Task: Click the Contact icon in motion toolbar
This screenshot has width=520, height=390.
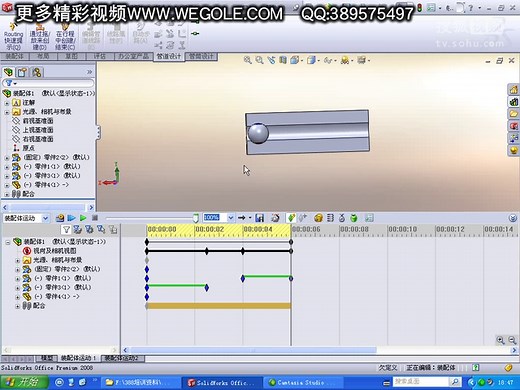Action: click(342, 218)
